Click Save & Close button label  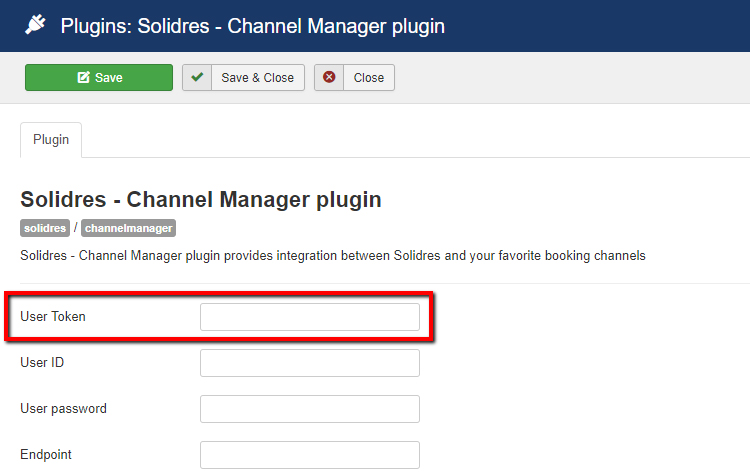tap(257, 77)
